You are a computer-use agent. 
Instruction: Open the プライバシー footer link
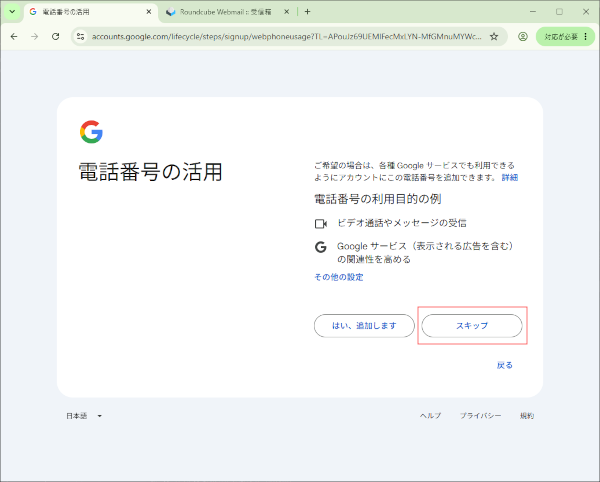[x=480, y=416]
